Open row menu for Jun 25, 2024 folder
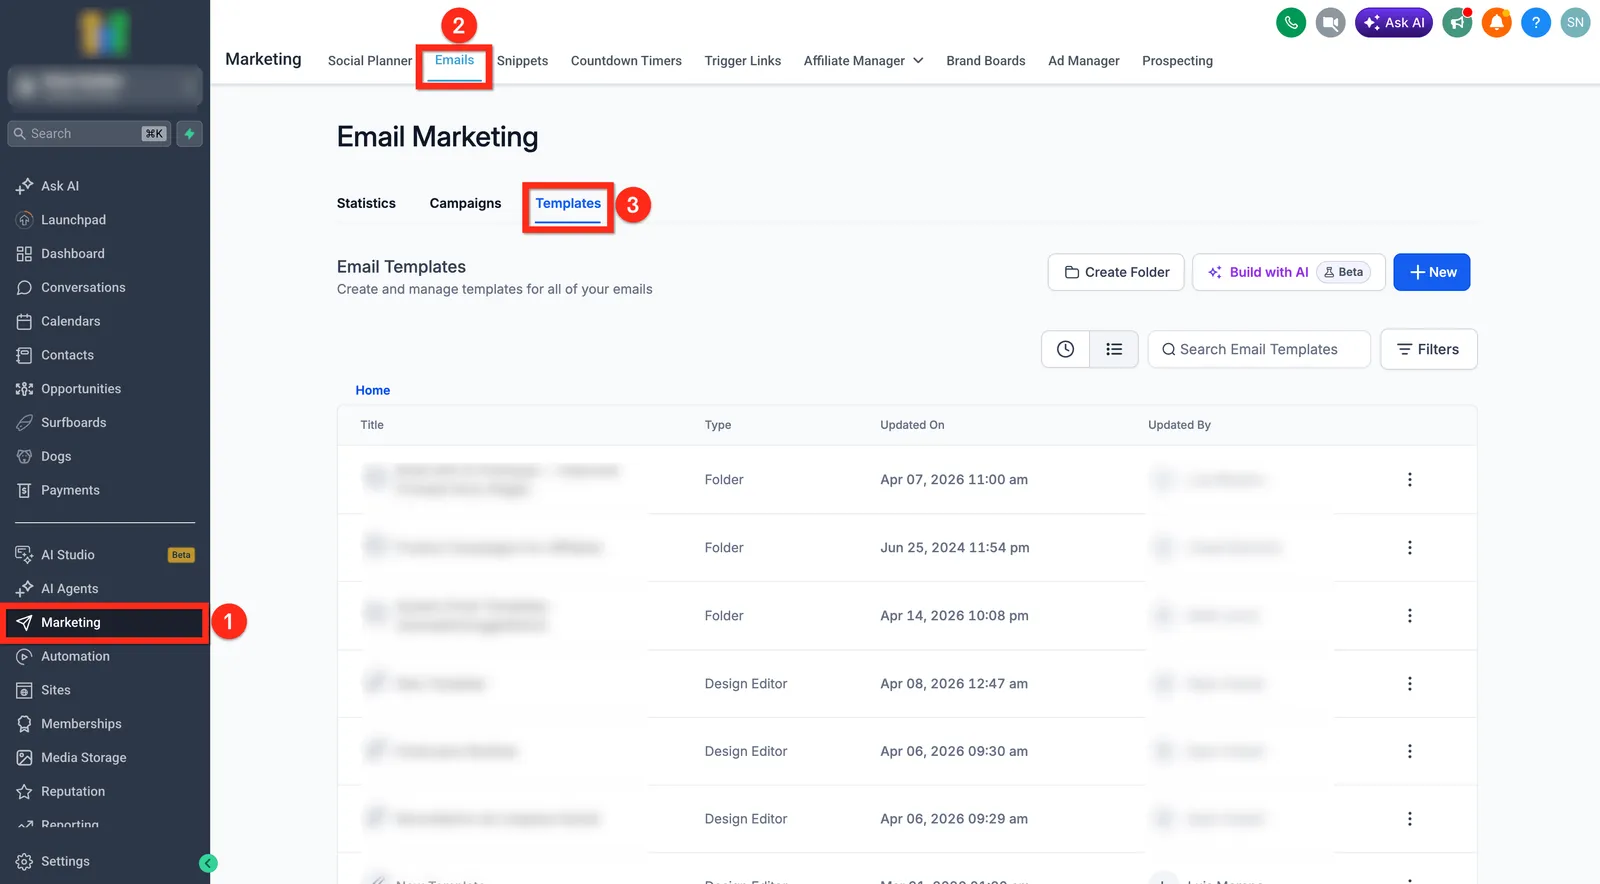Image resolution: width=1600 pixels, height=884 pixels. click(1410, 548)
